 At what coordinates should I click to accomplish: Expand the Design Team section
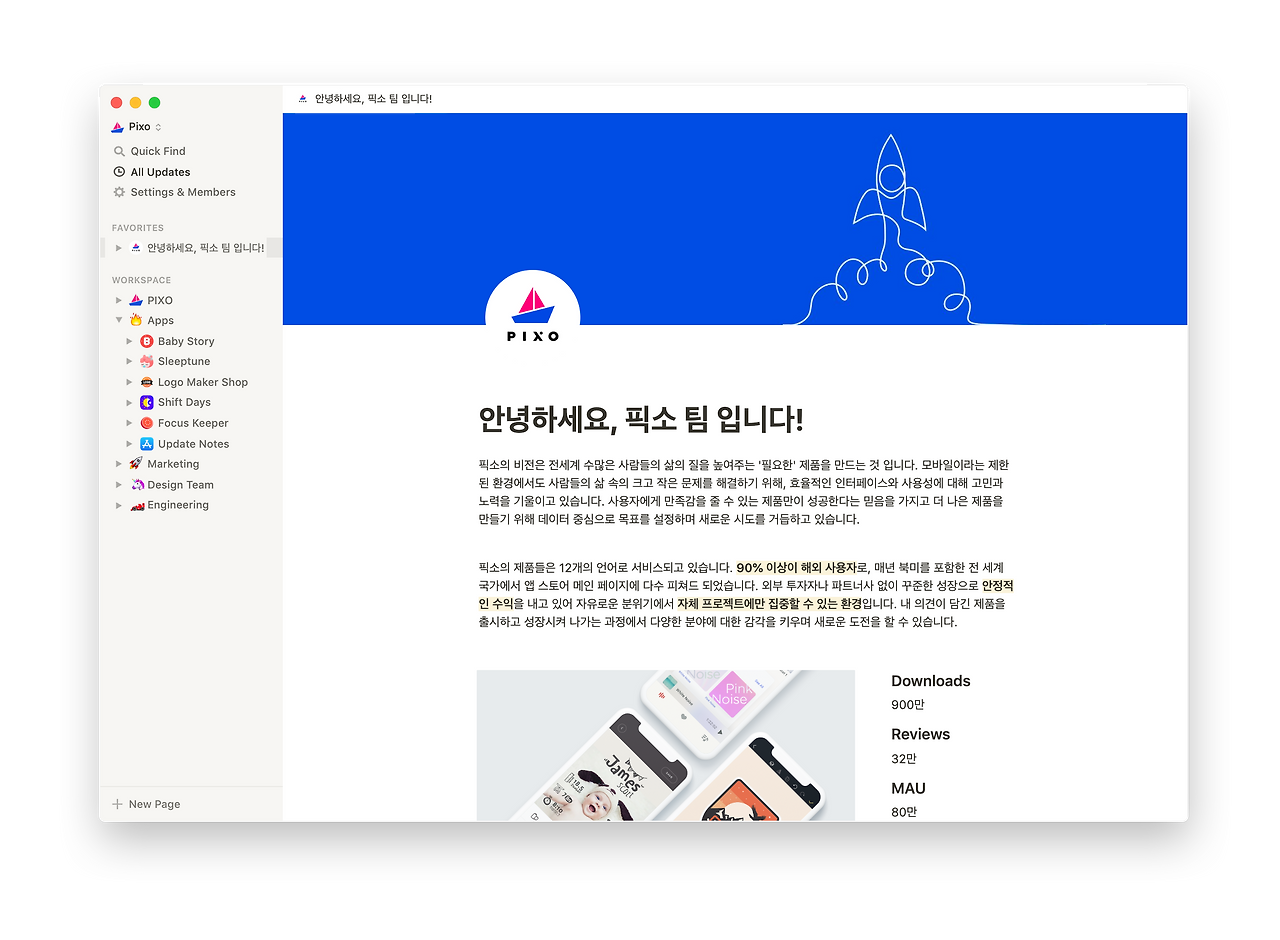(118, 485)
